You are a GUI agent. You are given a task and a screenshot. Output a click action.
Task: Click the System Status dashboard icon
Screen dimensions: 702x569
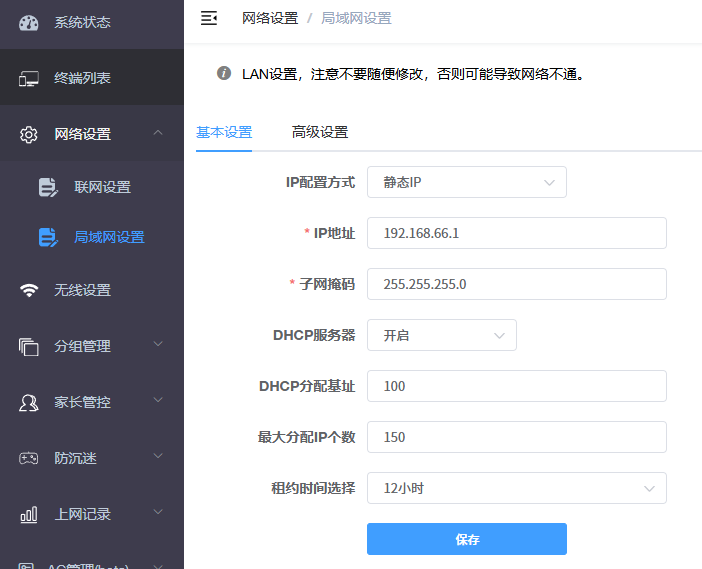click(29, 22)
